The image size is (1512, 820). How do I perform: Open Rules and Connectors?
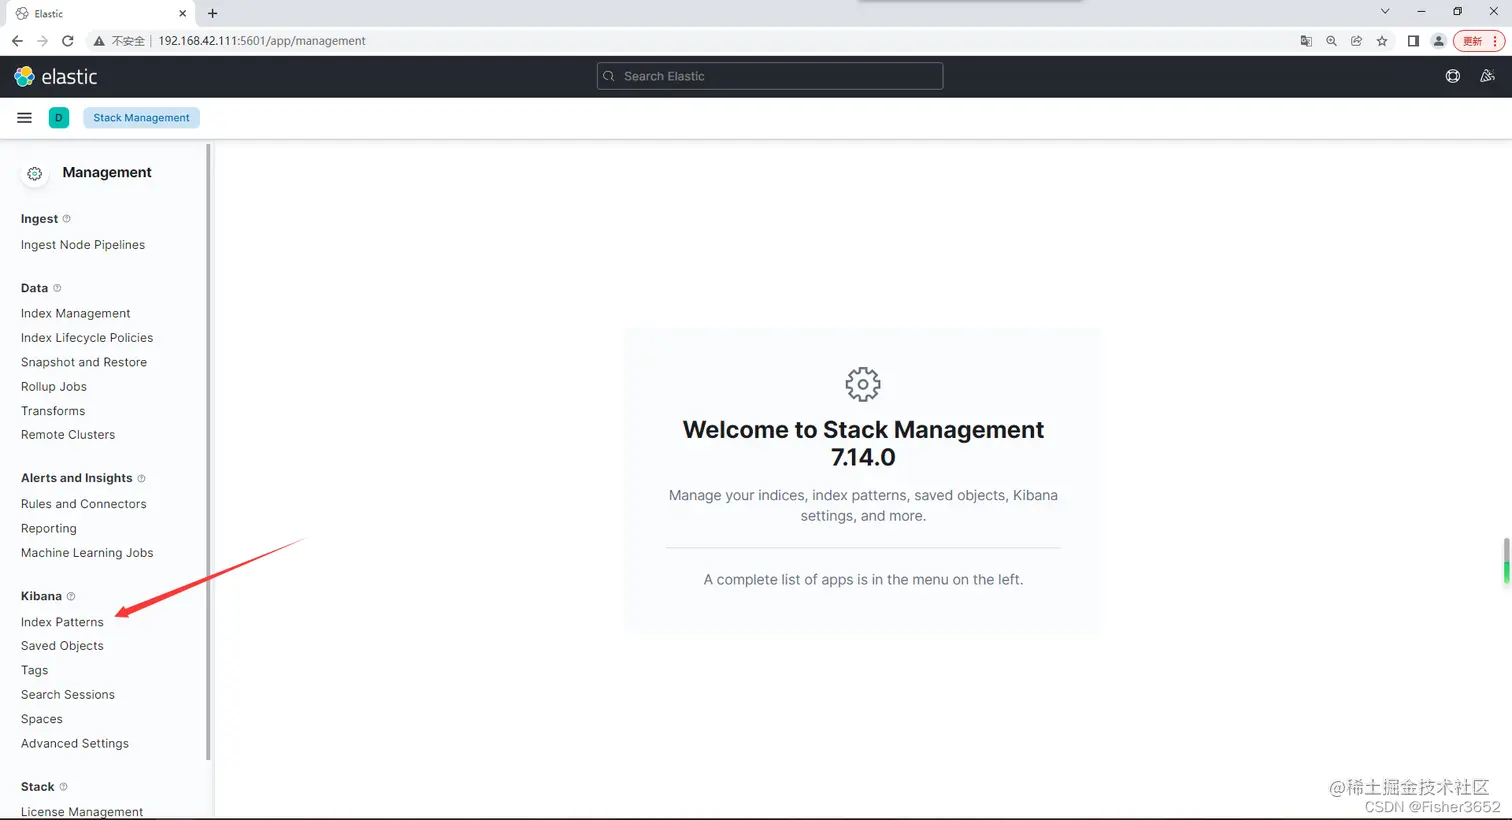84,504
